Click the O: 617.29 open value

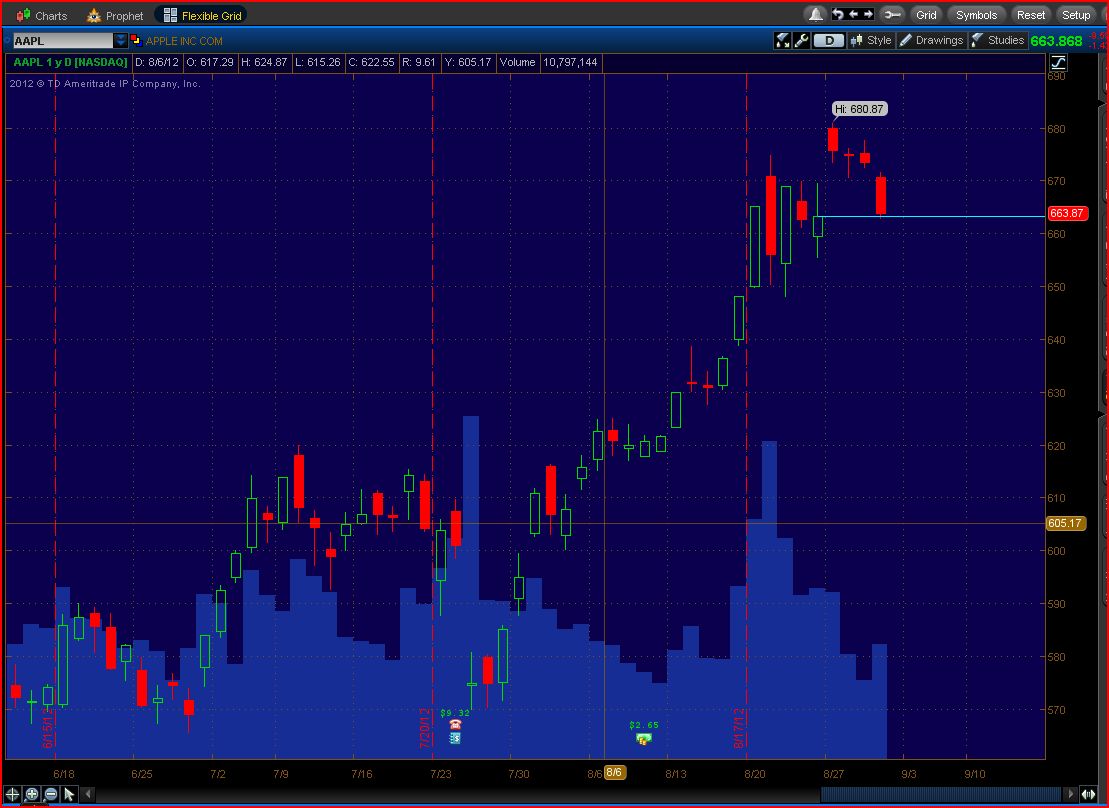tap(209, 62)
